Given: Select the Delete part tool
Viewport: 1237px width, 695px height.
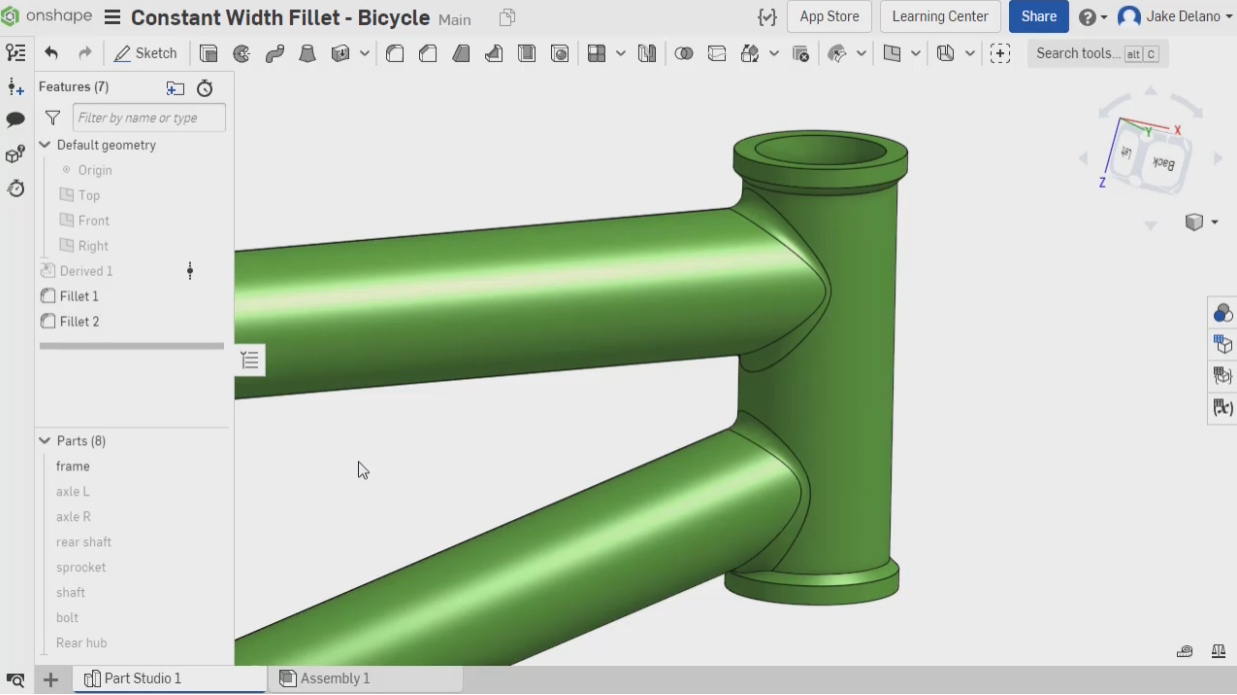Looking at the screenshot, I should pyautogui.click(x=800, y=54).
